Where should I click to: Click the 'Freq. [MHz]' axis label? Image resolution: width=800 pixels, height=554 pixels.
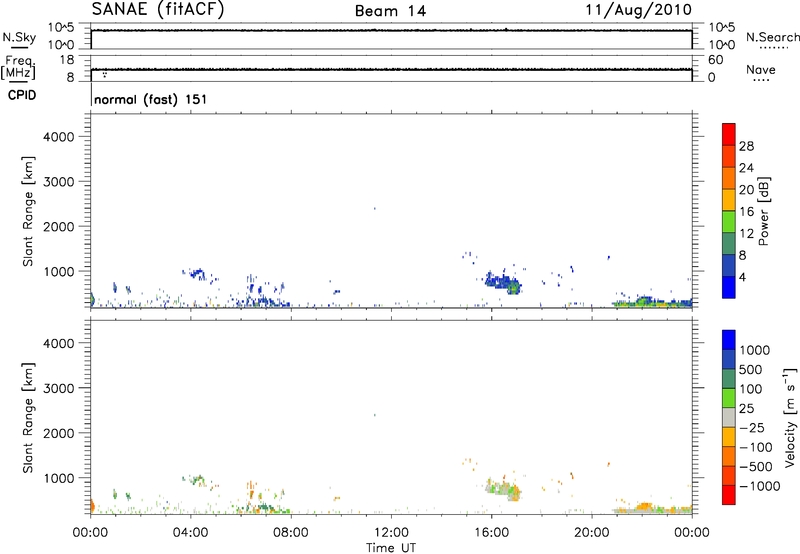click(19, 68)
